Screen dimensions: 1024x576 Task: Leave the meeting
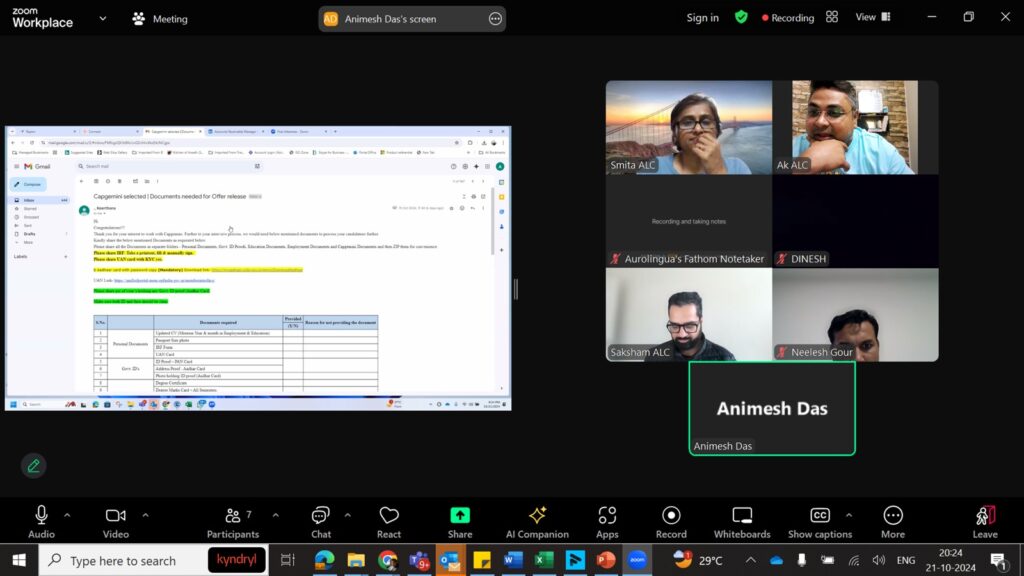(x=984, y=521)
